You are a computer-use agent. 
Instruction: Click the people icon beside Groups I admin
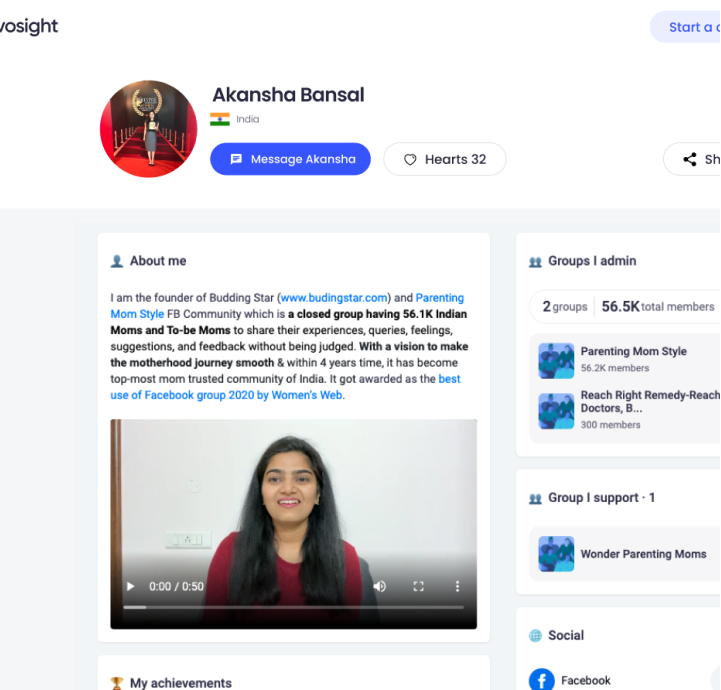(535, 262)
